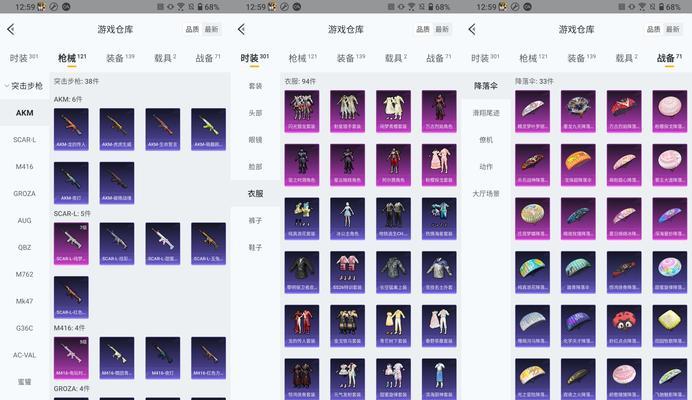Switch to 装备 tab on the 枪械 screen

pyautogui.click(x=120, y=58)
